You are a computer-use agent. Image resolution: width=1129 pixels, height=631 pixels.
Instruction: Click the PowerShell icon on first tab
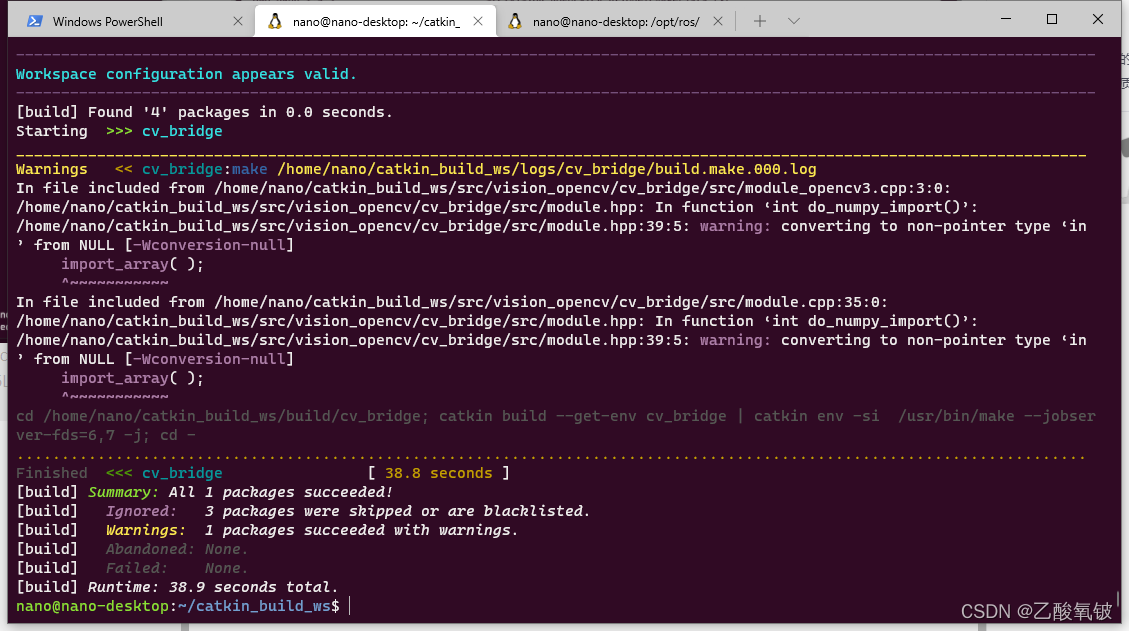[34, 22]
